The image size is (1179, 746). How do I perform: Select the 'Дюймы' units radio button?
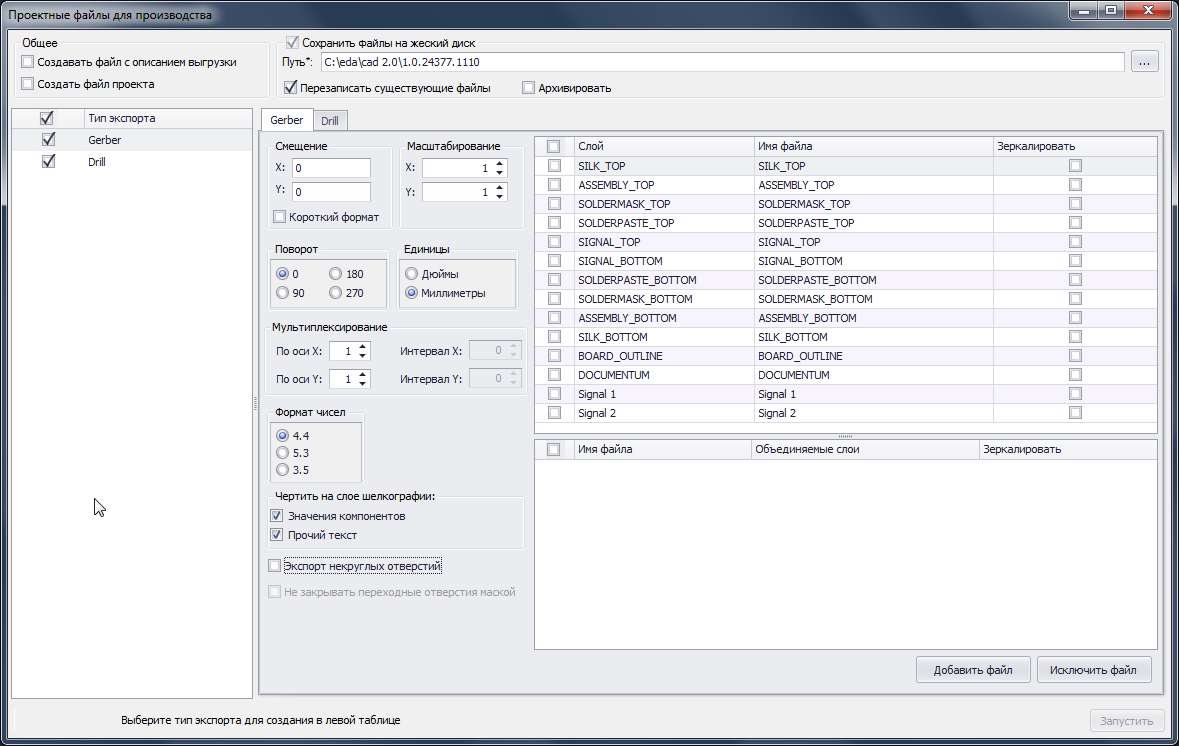(x=411, y=274)
